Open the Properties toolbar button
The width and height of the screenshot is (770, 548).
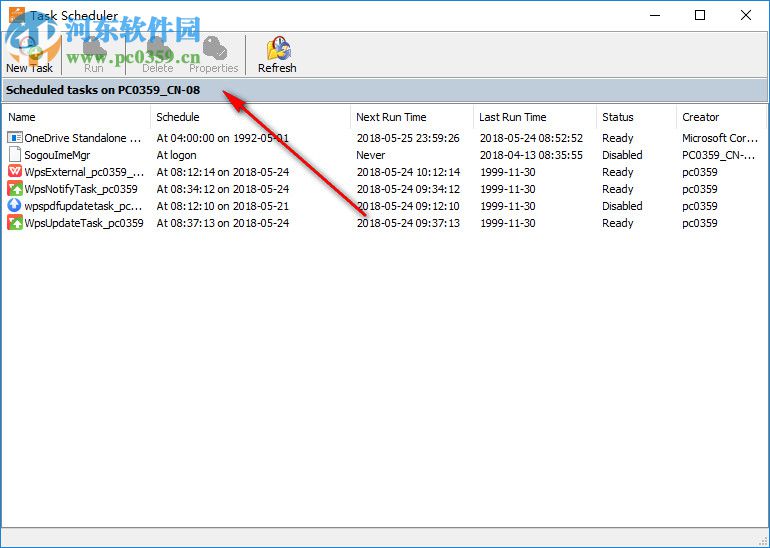point(214,55)
